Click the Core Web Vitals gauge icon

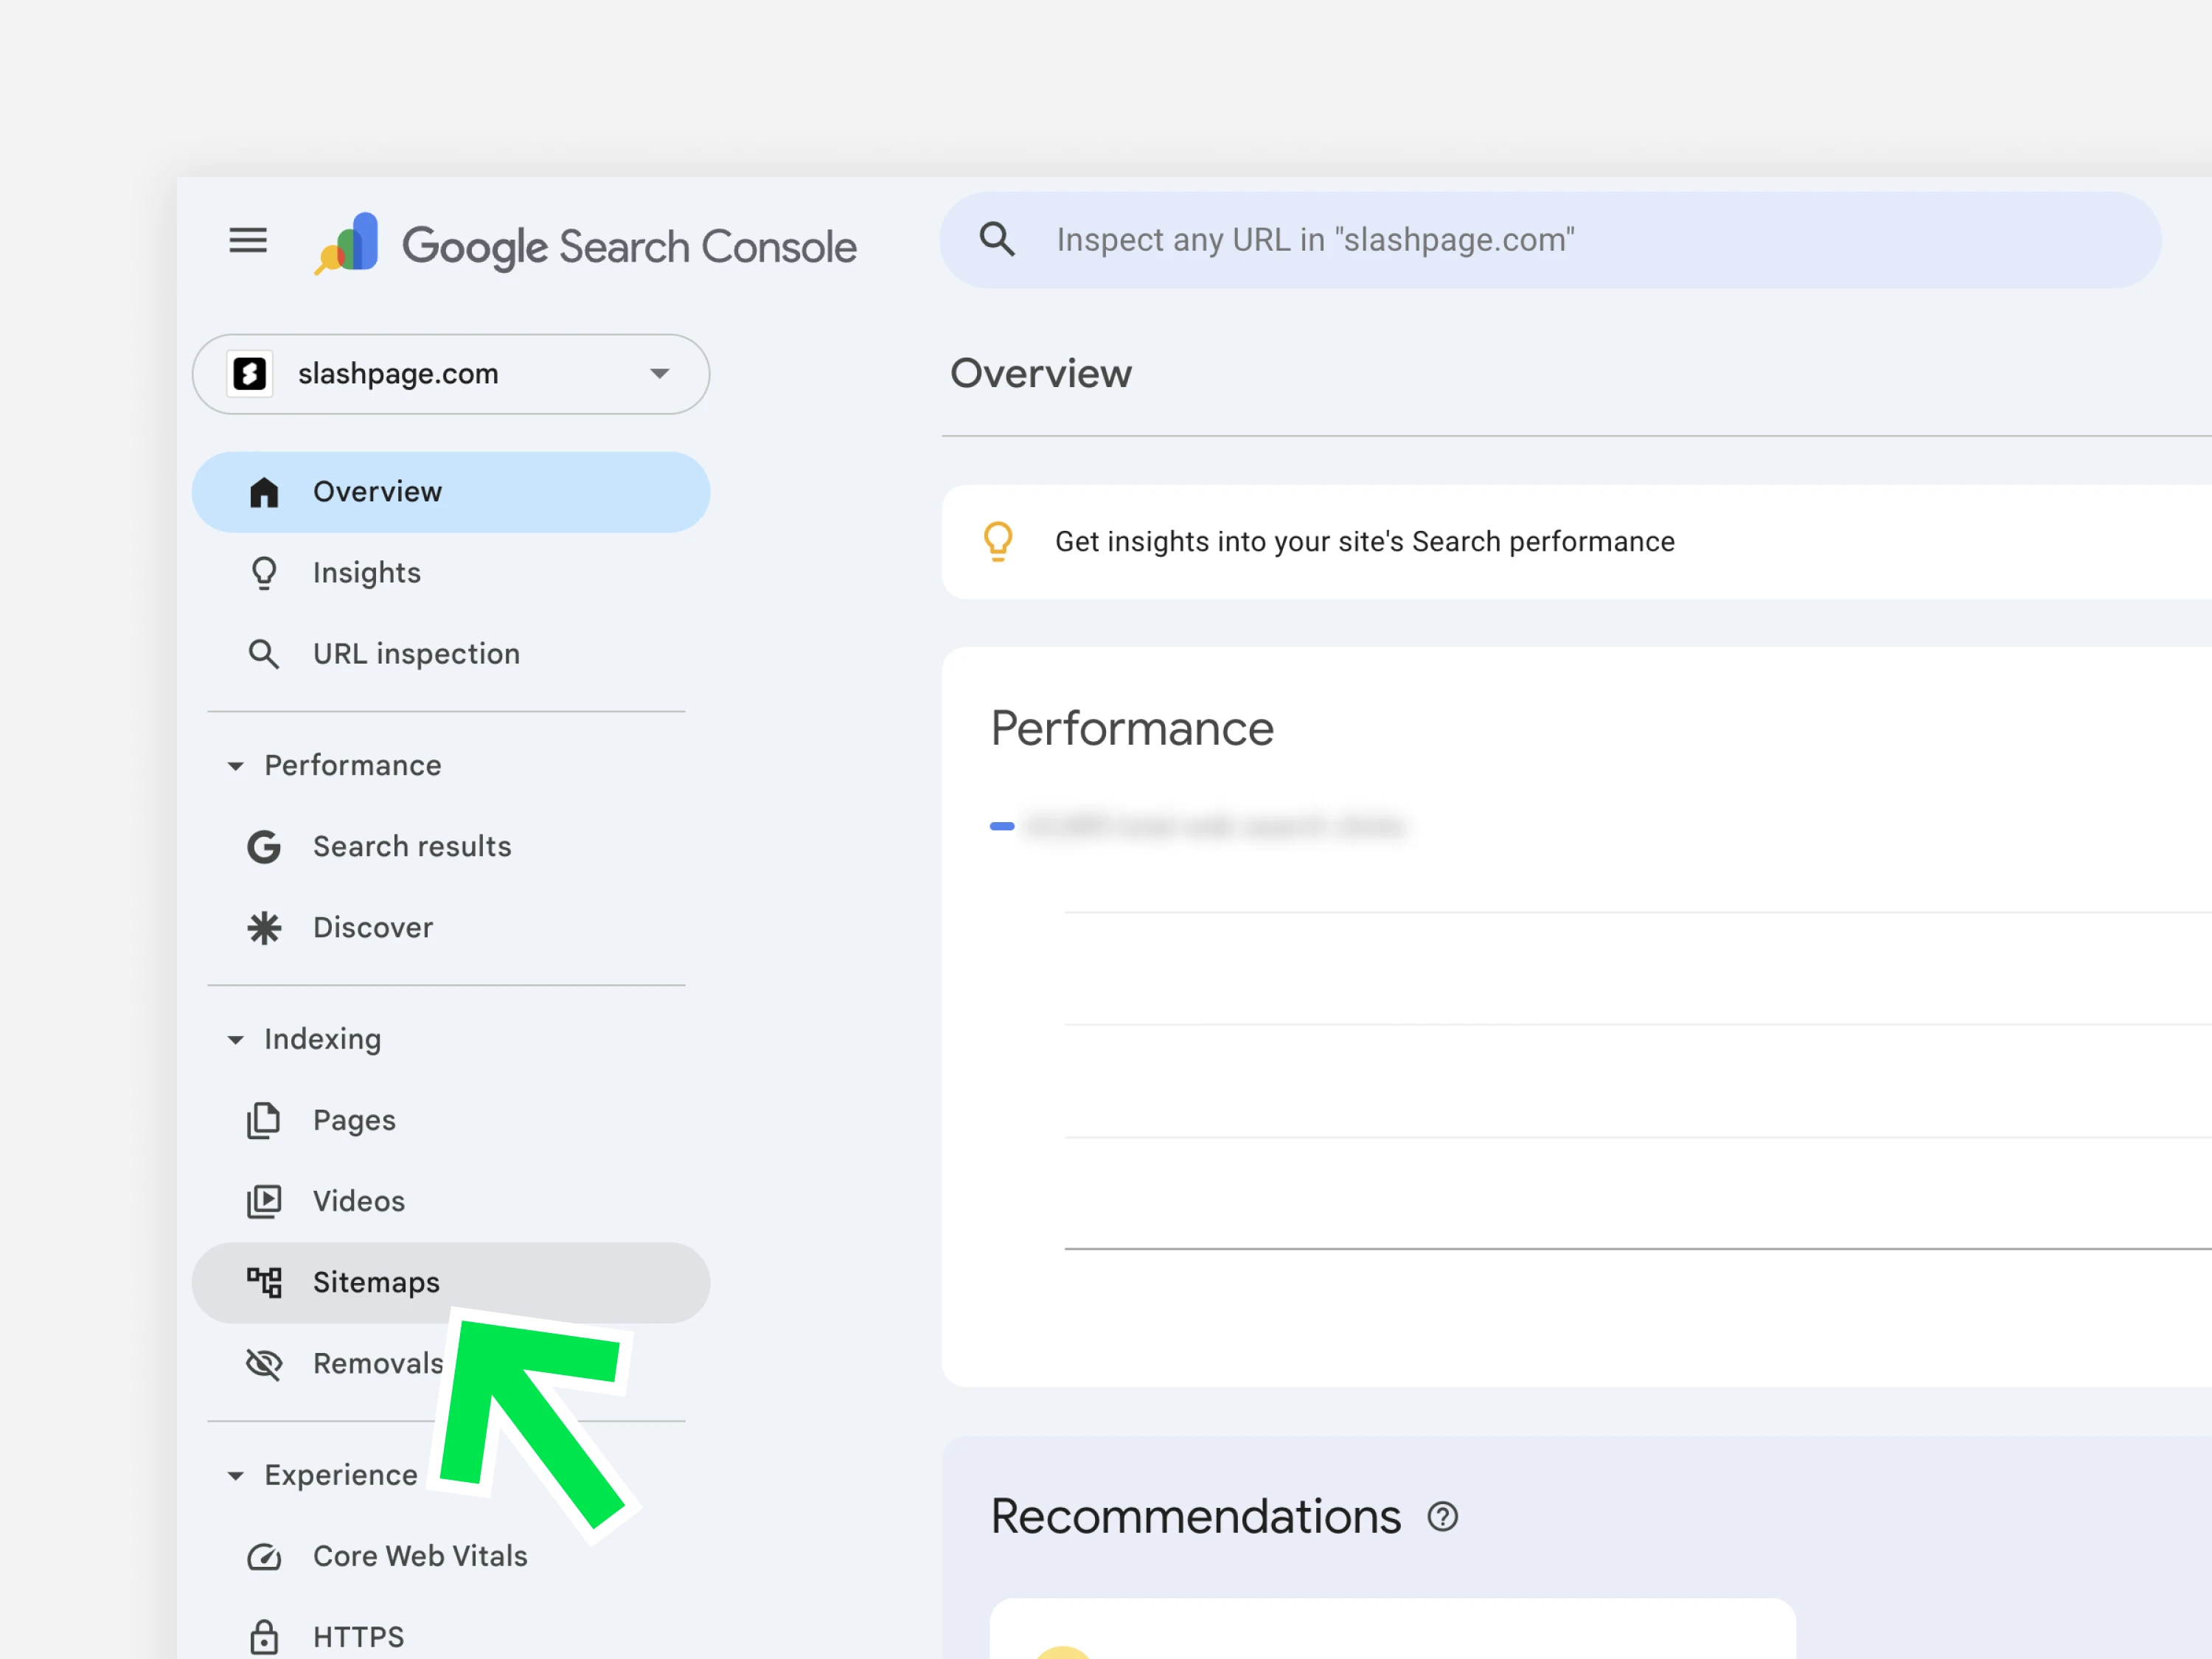pyautogui.click(x=264, y=1556)
